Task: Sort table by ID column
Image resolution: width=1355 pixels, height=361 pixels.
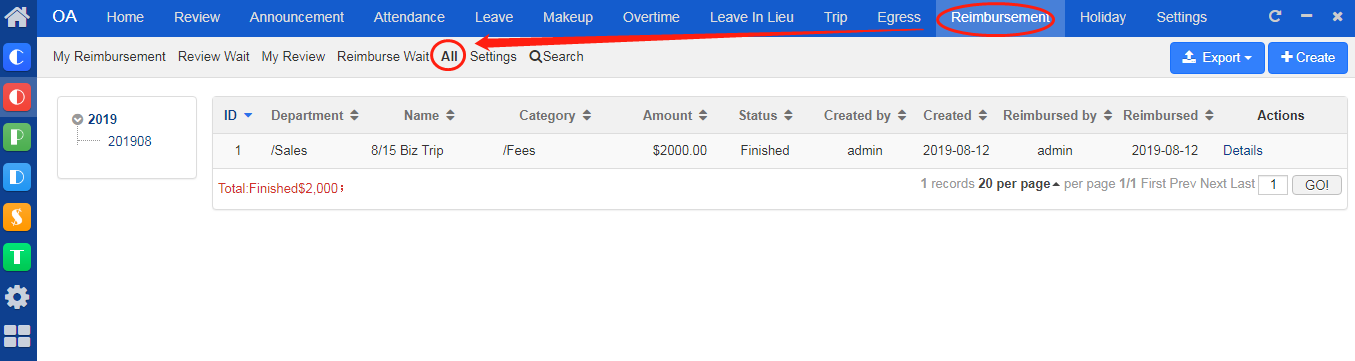Action: [x=238, y=115]
